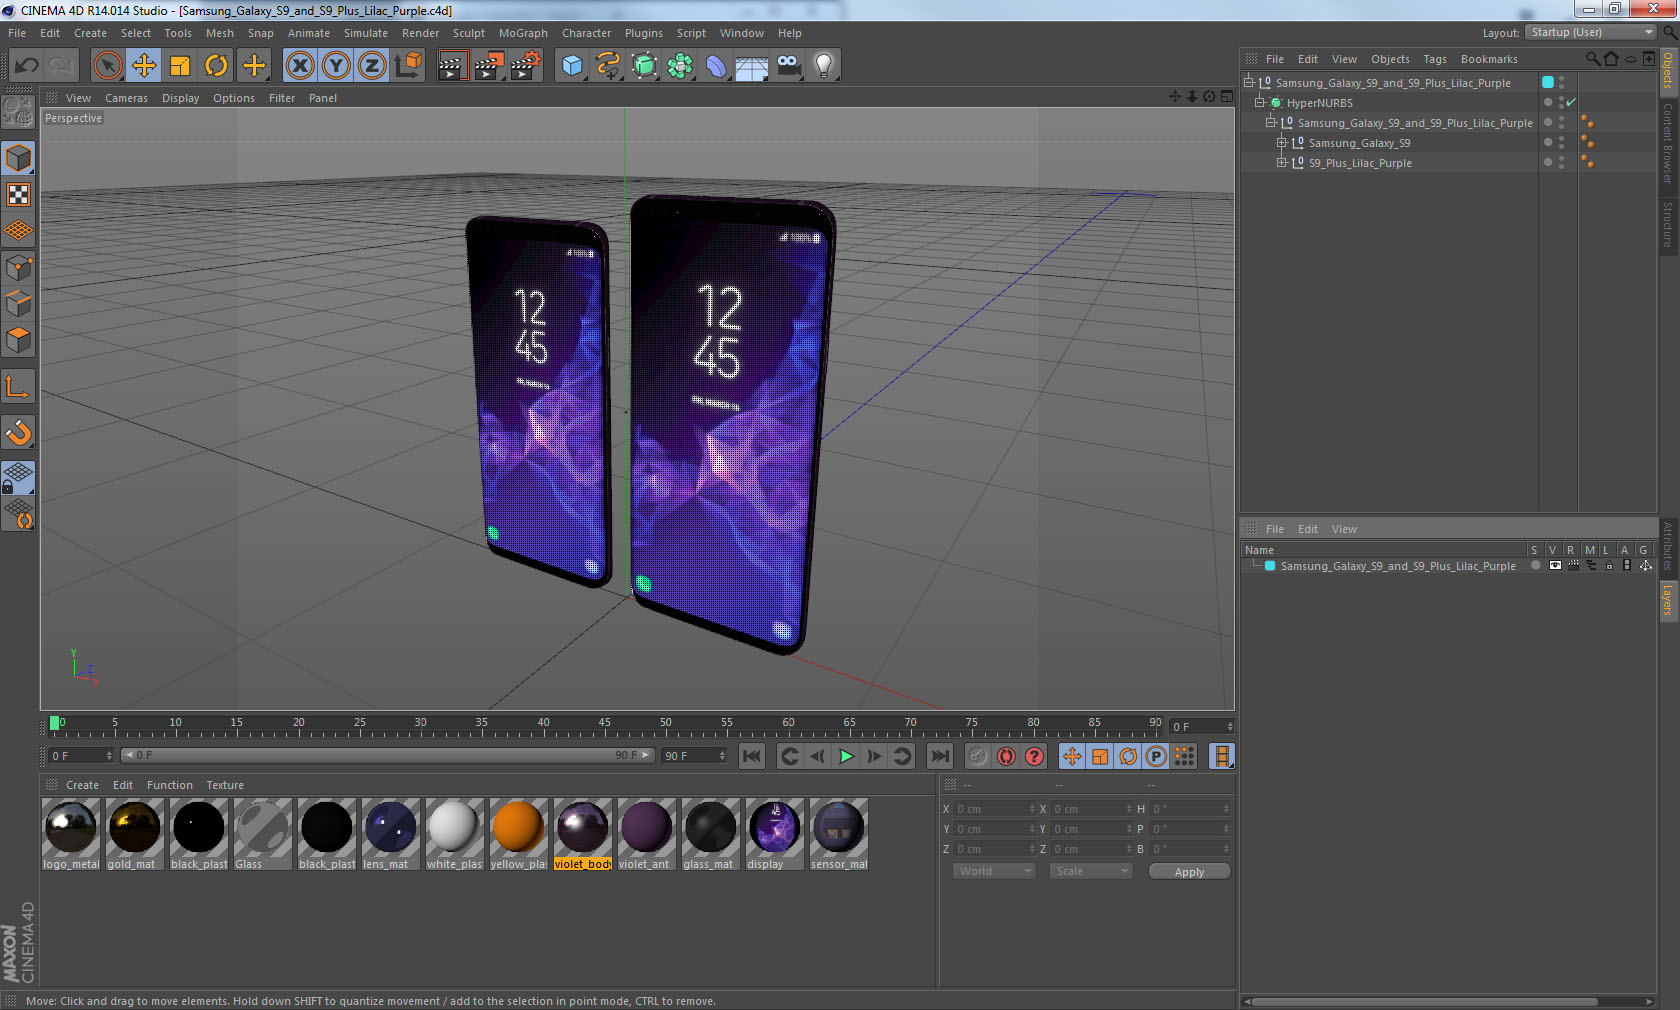Screen dimensions: 1680x1010
Task: Open the viewport Display menu
Action: coord(180,98)
